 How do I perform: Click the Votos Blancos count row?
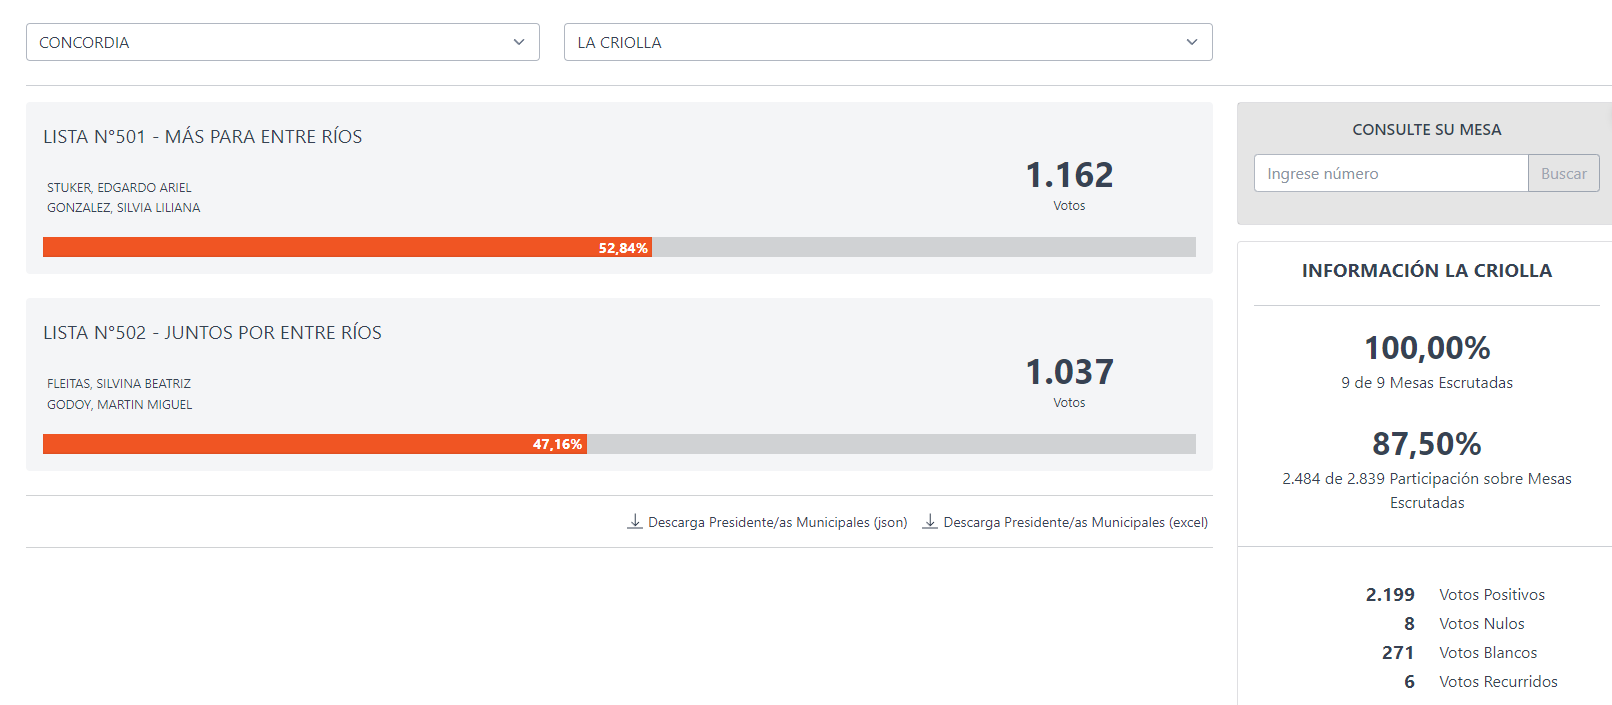1460,652
